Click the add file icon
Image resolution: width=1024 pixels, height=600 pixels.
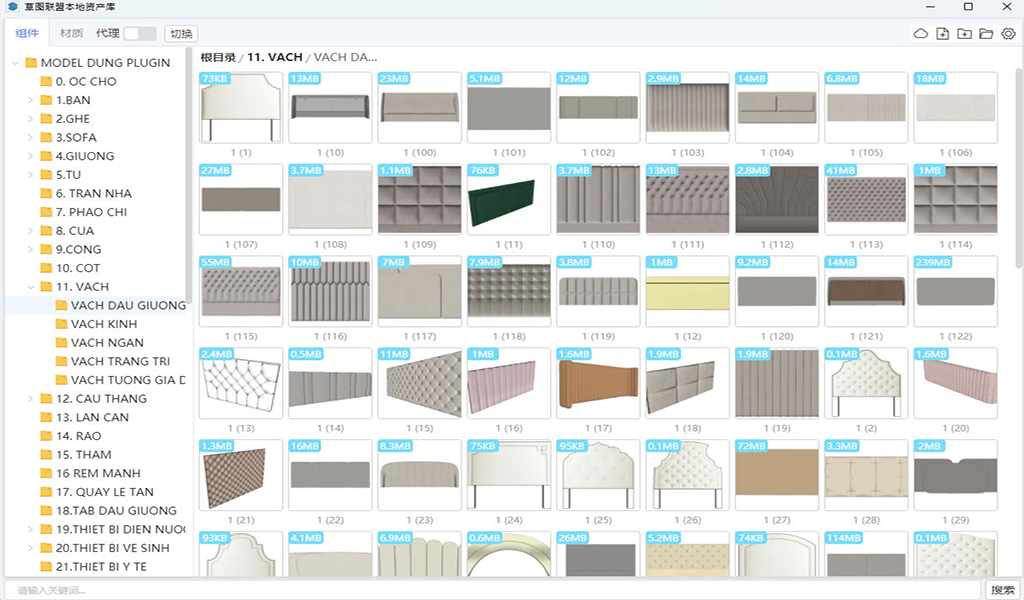[x=943, y=34]
